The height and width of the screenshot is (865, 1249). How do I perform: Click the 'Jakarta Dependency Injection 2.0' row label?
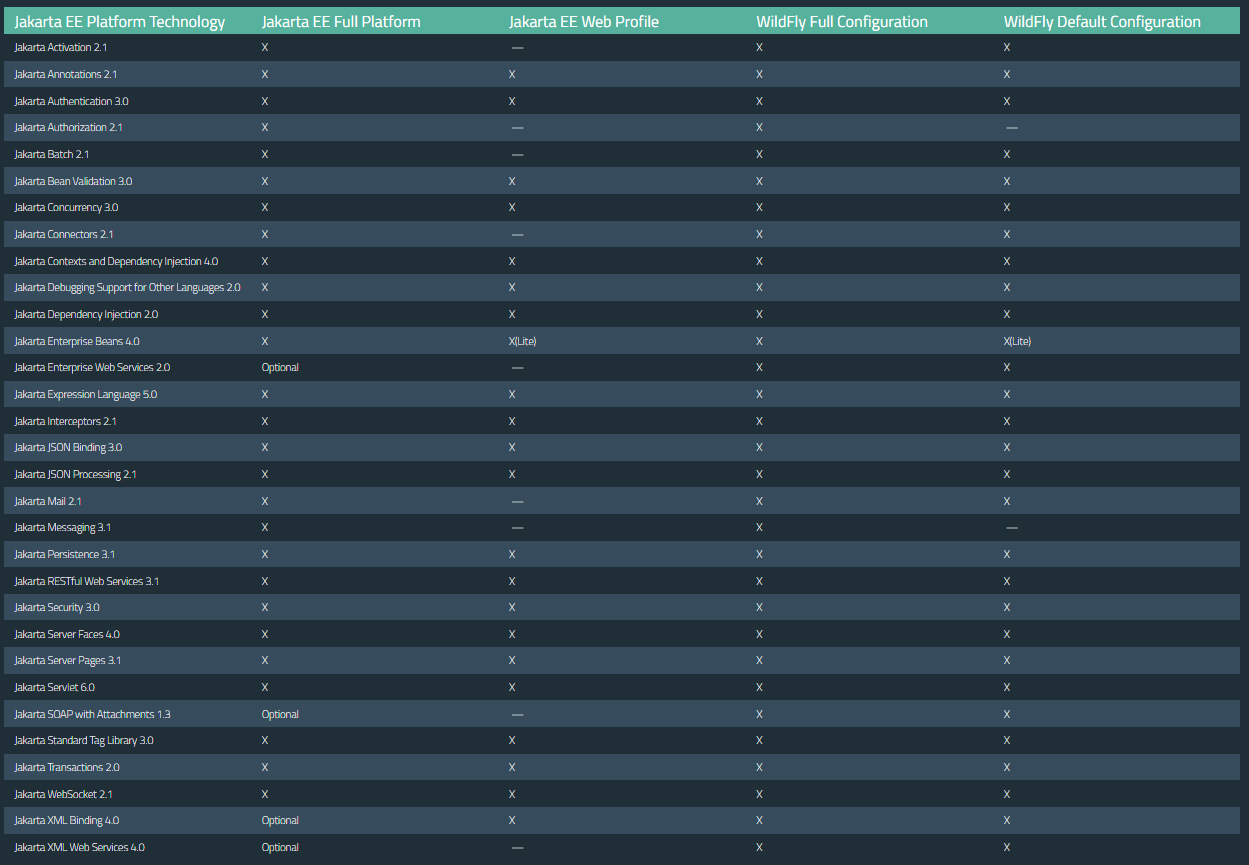tap(86, 314)
